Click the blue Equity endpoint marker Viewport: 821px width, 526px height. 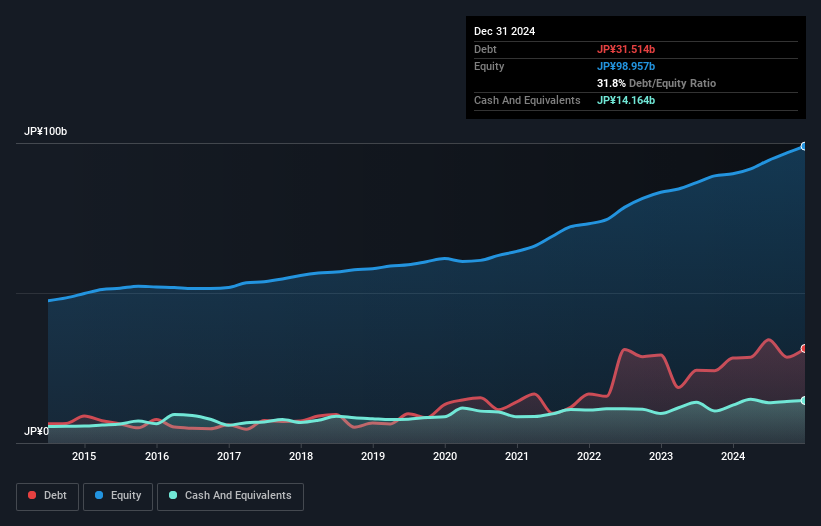(x=804, y=147)
